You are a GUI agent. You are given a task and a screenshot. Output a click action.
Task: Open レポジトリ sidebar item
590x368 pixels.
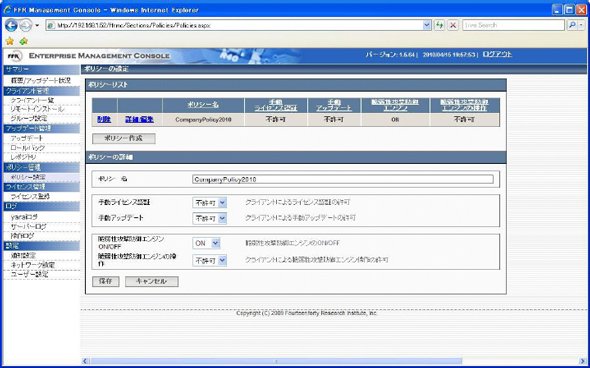pyautogui.click(x=23, y=157)
